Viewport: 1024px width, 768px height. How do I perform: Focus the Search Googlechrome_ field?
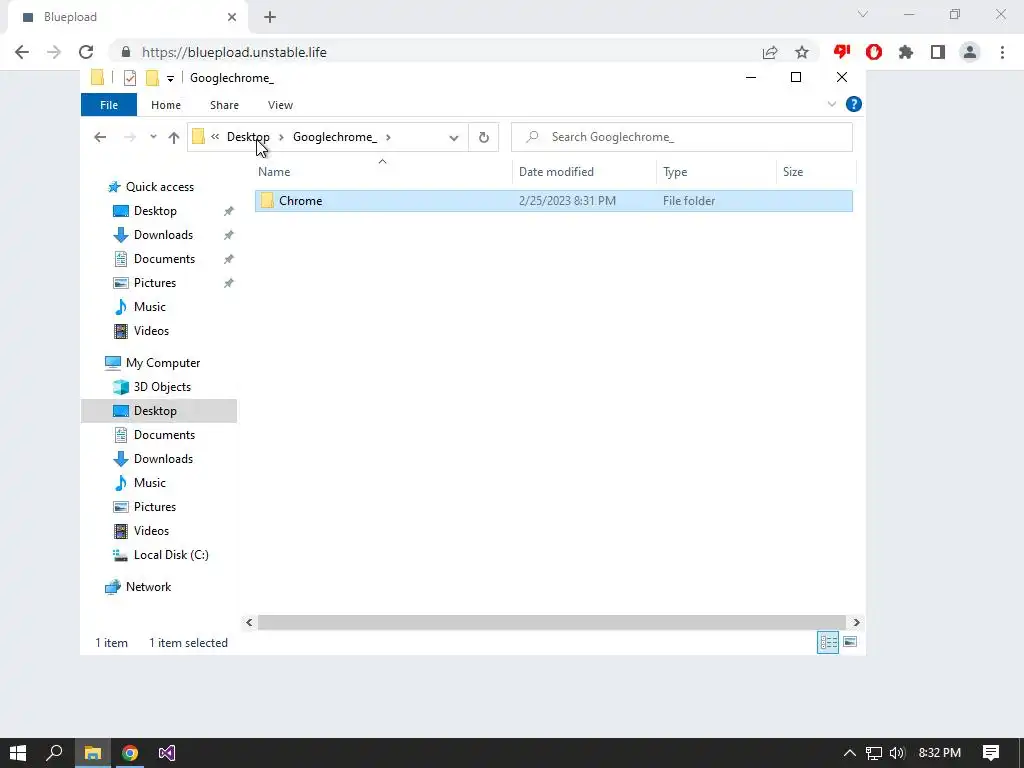[x=682, y=137]
